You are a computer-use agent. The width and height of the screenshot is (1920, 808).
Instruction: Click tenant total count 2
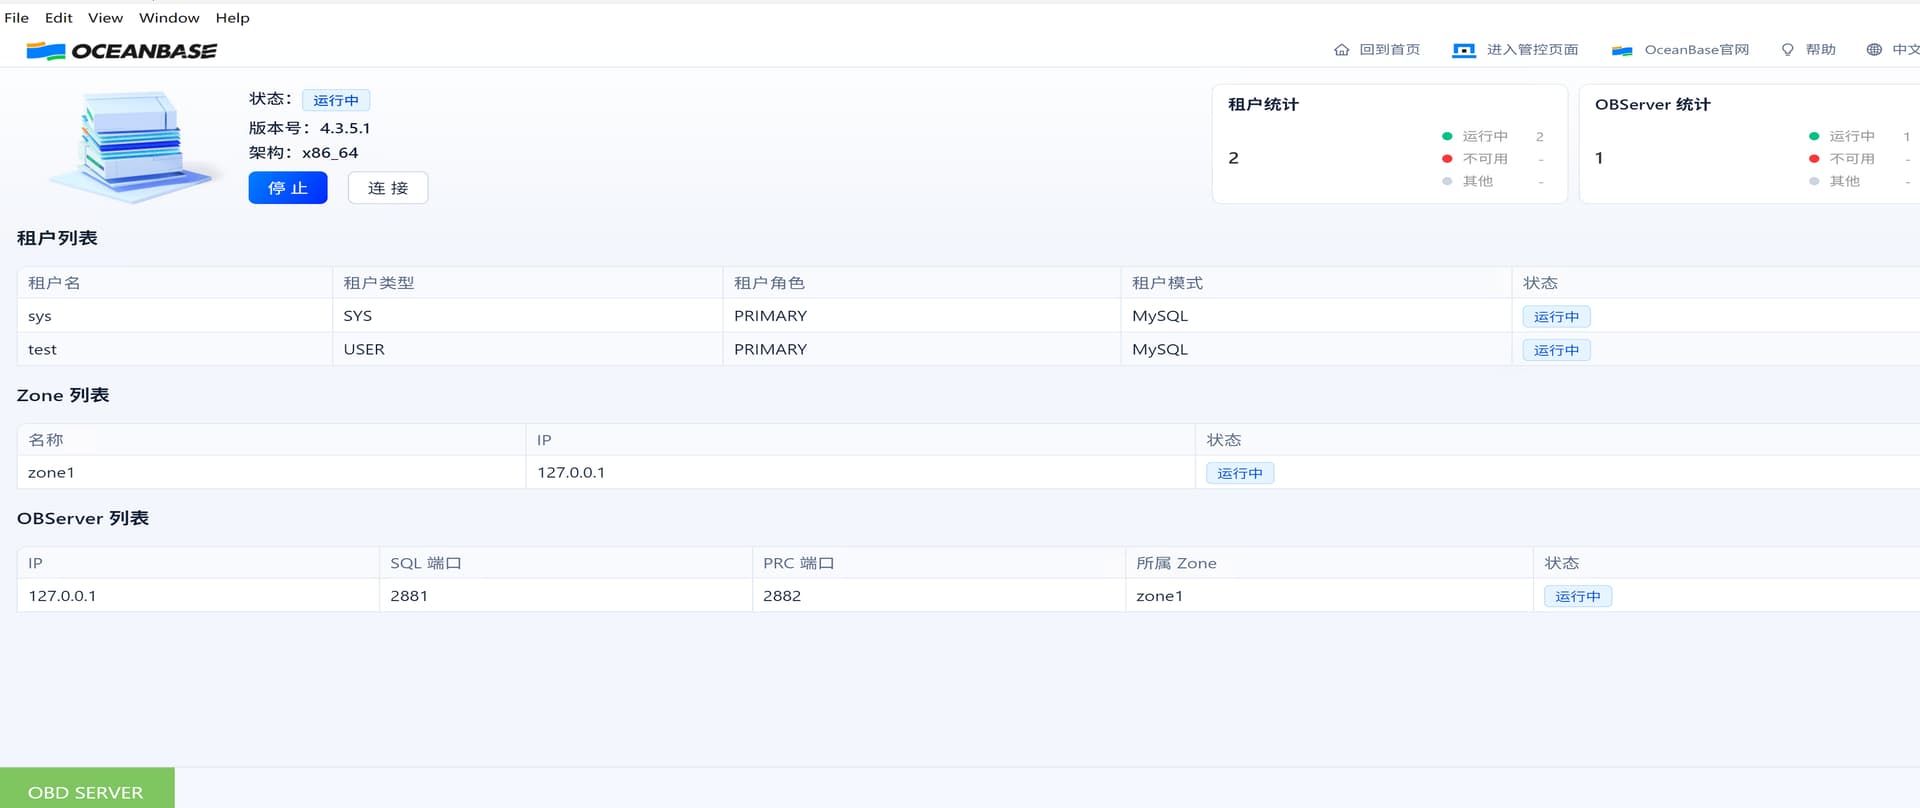pos(1233,158)
